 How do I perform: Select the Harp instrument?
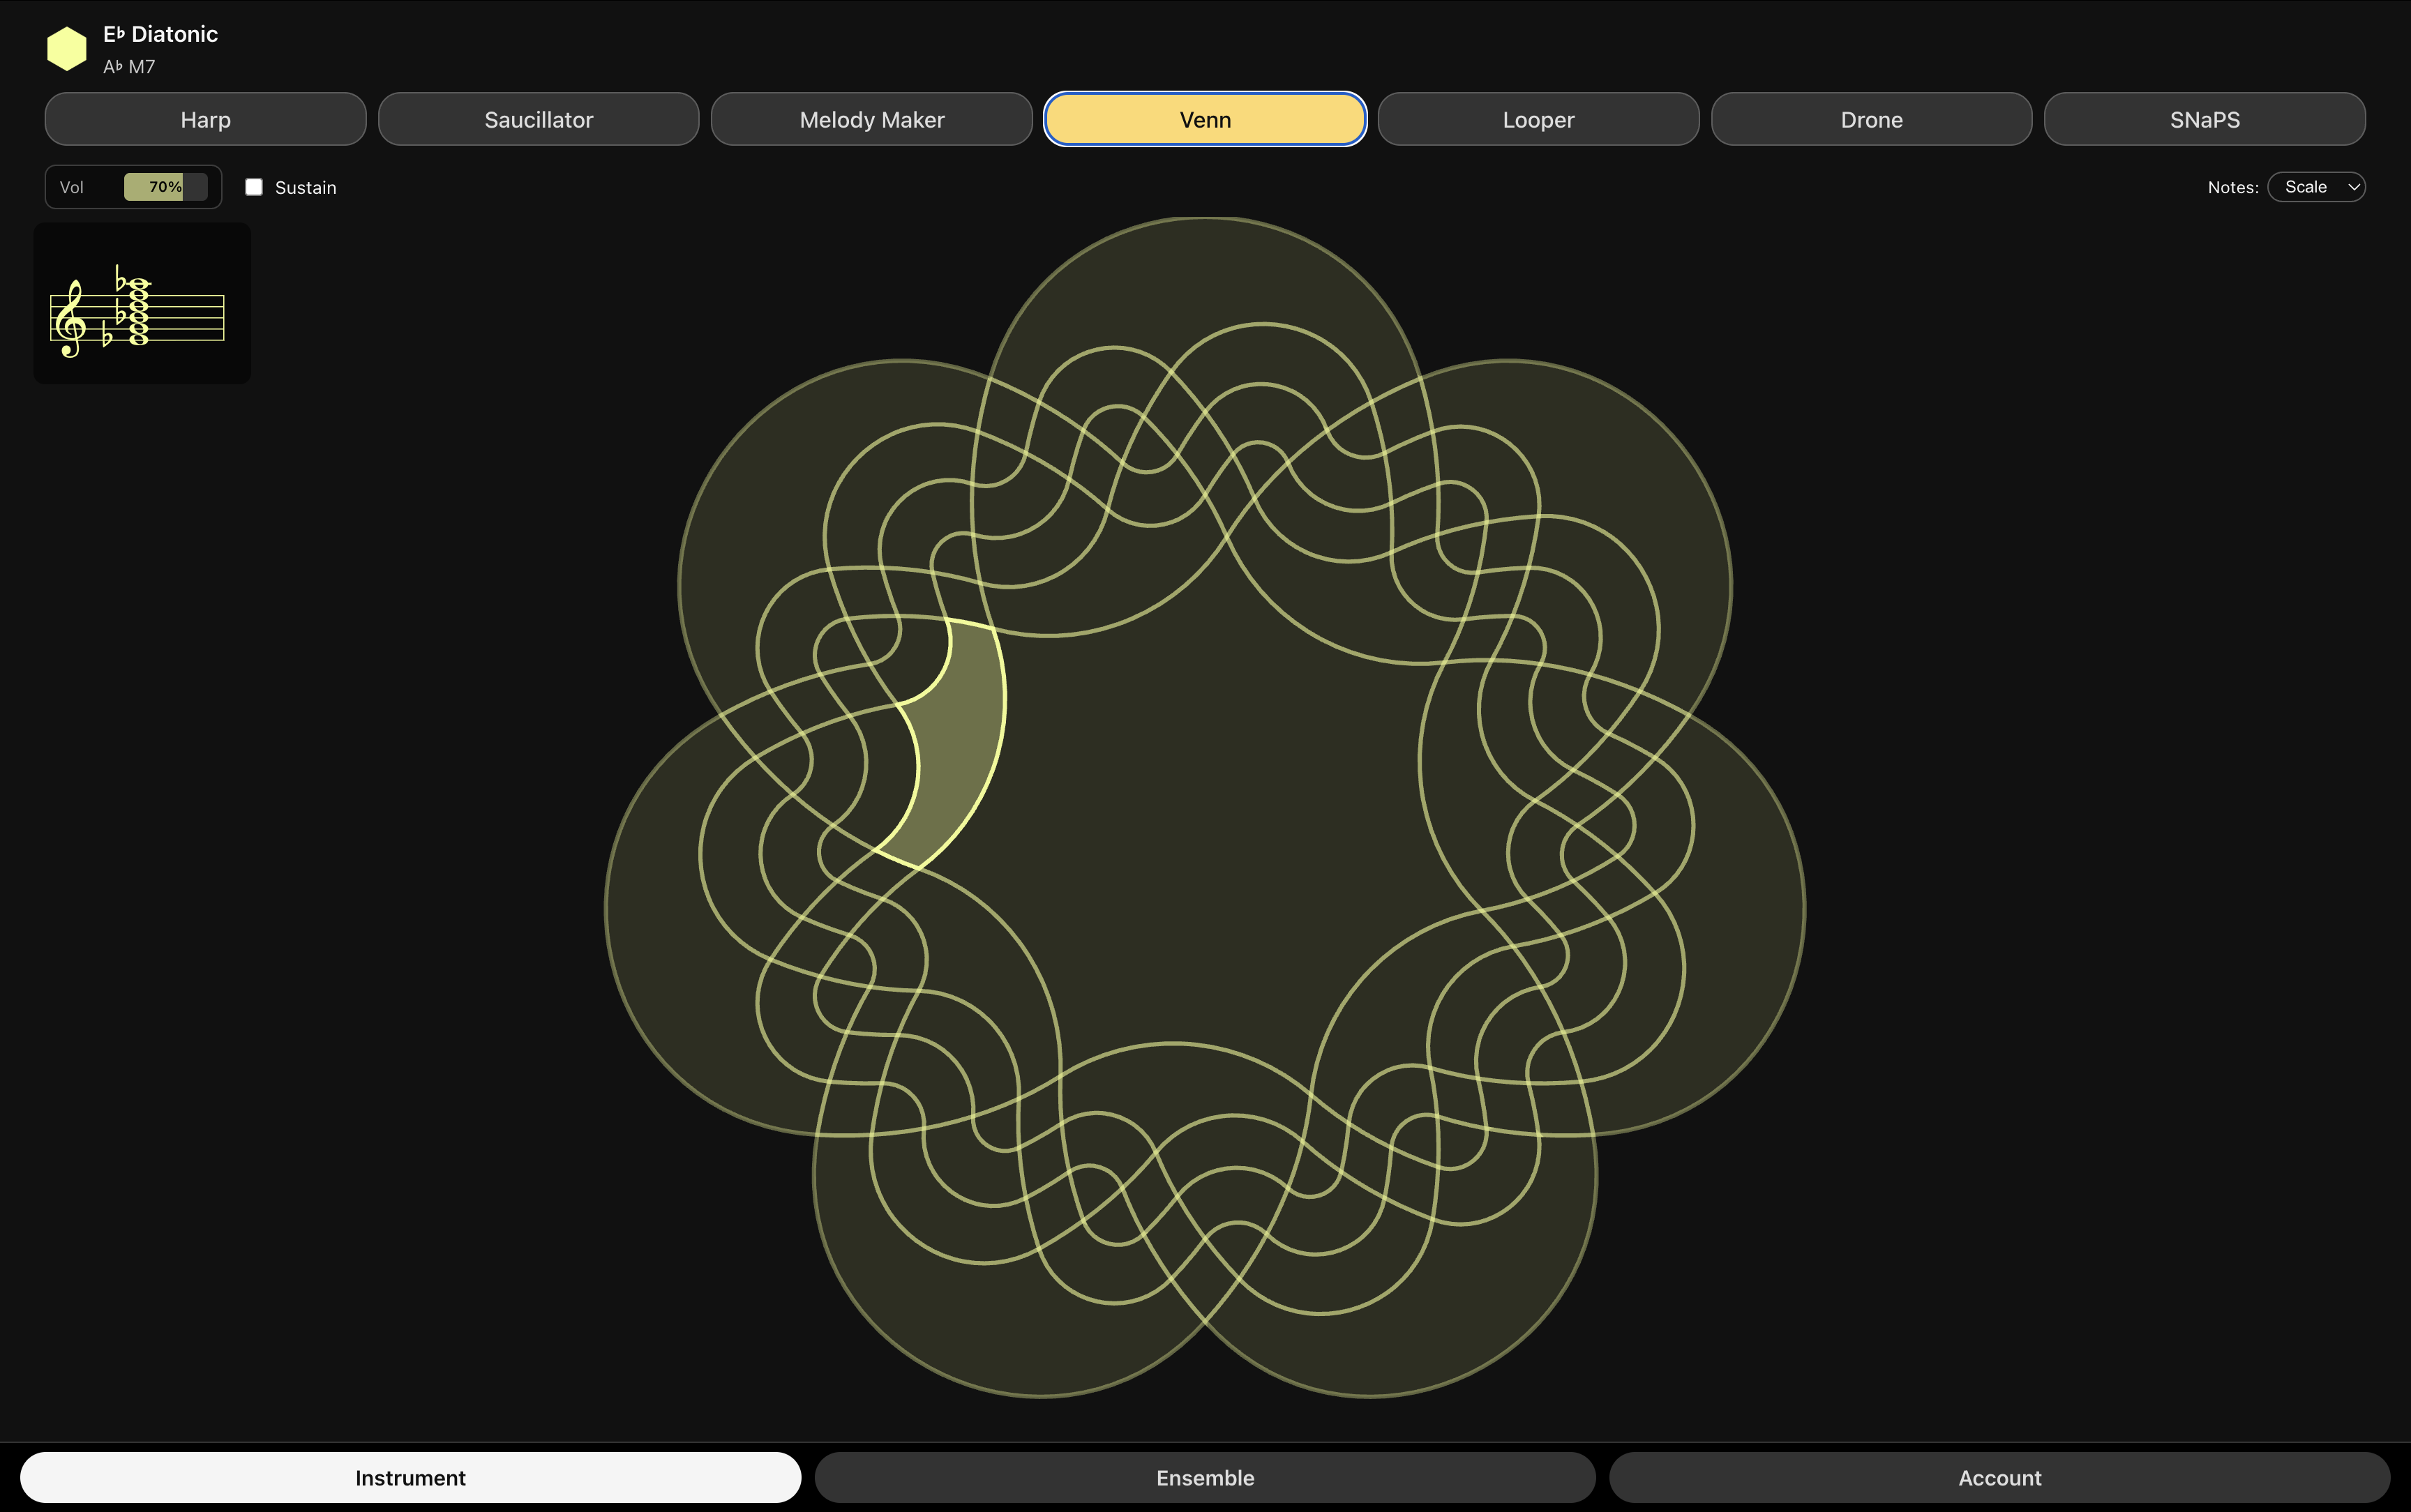(205, 119)
